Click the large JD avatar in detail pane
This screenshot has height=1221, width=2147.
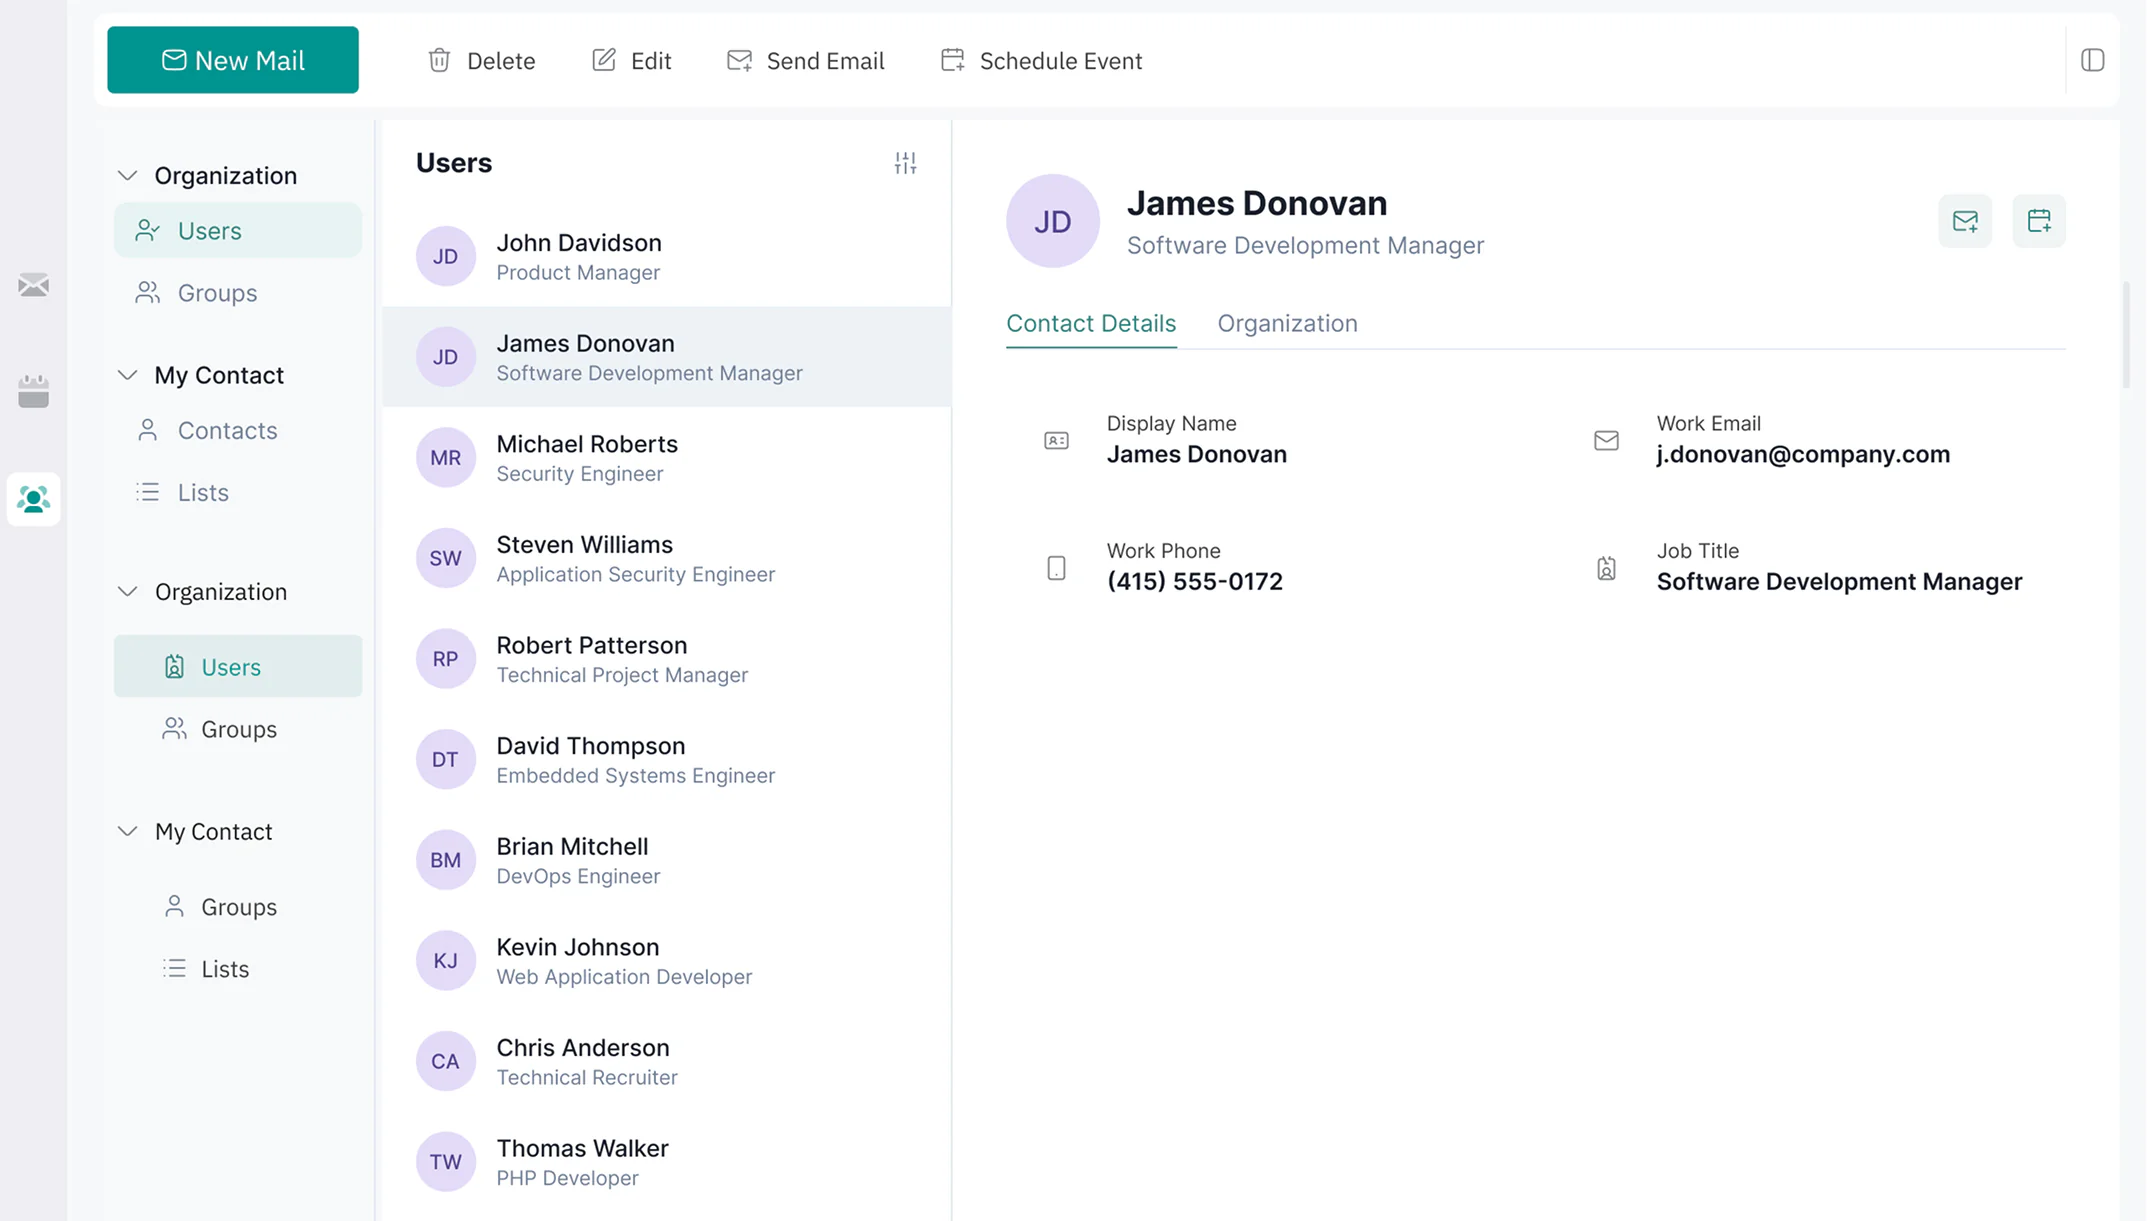coord(1053,221)
